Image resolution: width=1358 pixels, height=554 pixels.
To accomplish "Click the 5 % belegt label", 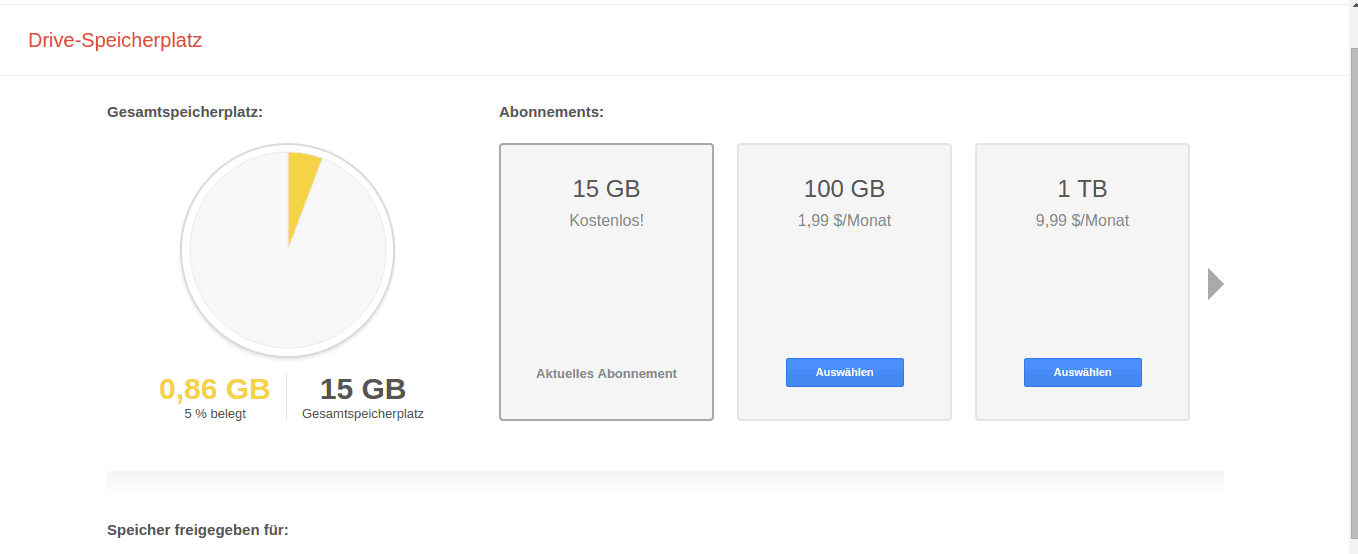I will pyautogui.click(x=214, y=414).
